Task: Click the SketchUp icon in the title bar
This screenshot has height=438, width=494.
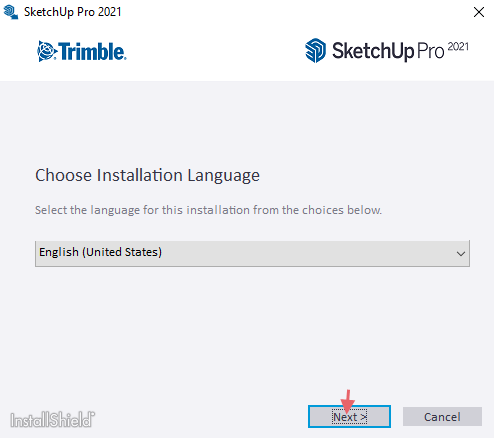Action: click(11, 12)
